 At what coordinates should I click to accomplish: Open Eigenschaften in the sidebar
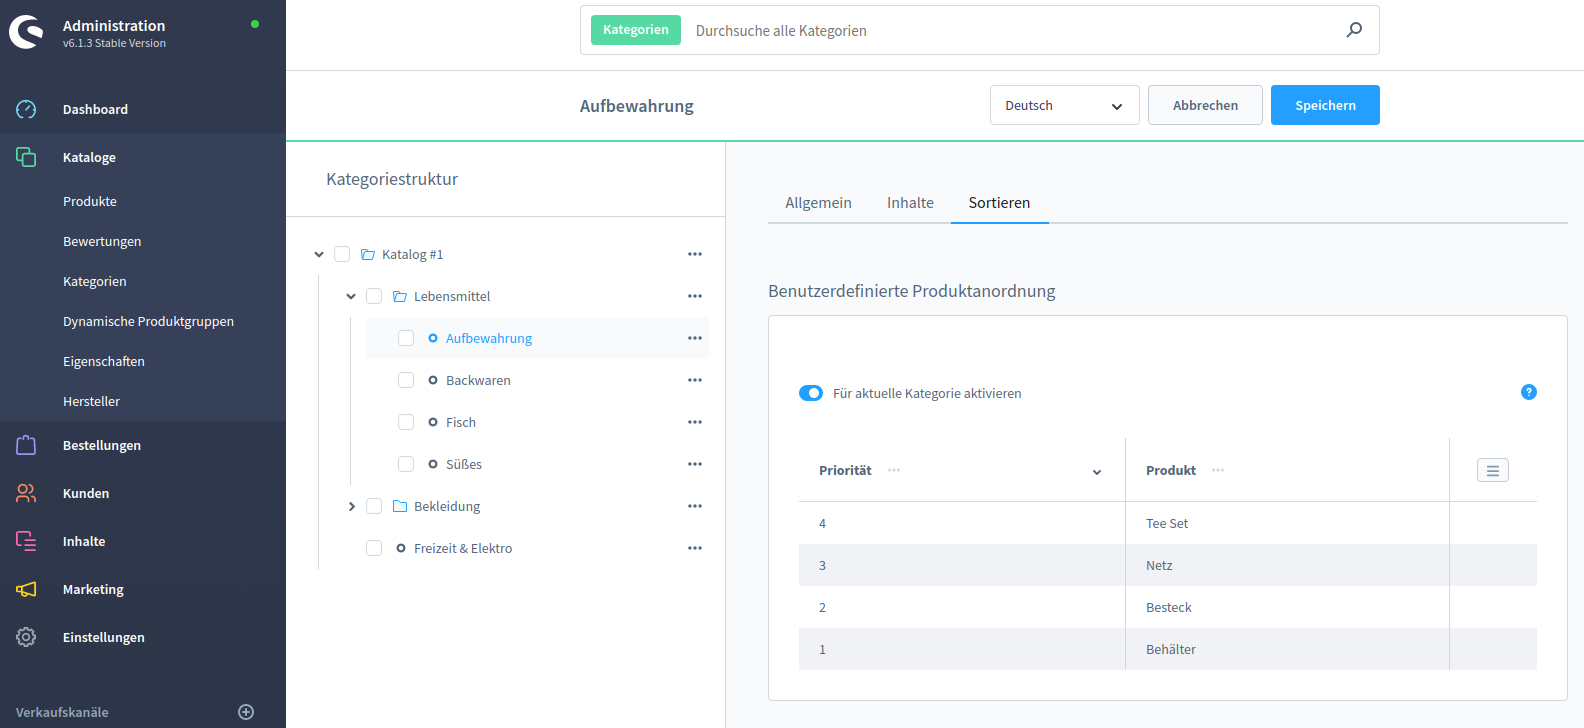(x=104, y=361)
